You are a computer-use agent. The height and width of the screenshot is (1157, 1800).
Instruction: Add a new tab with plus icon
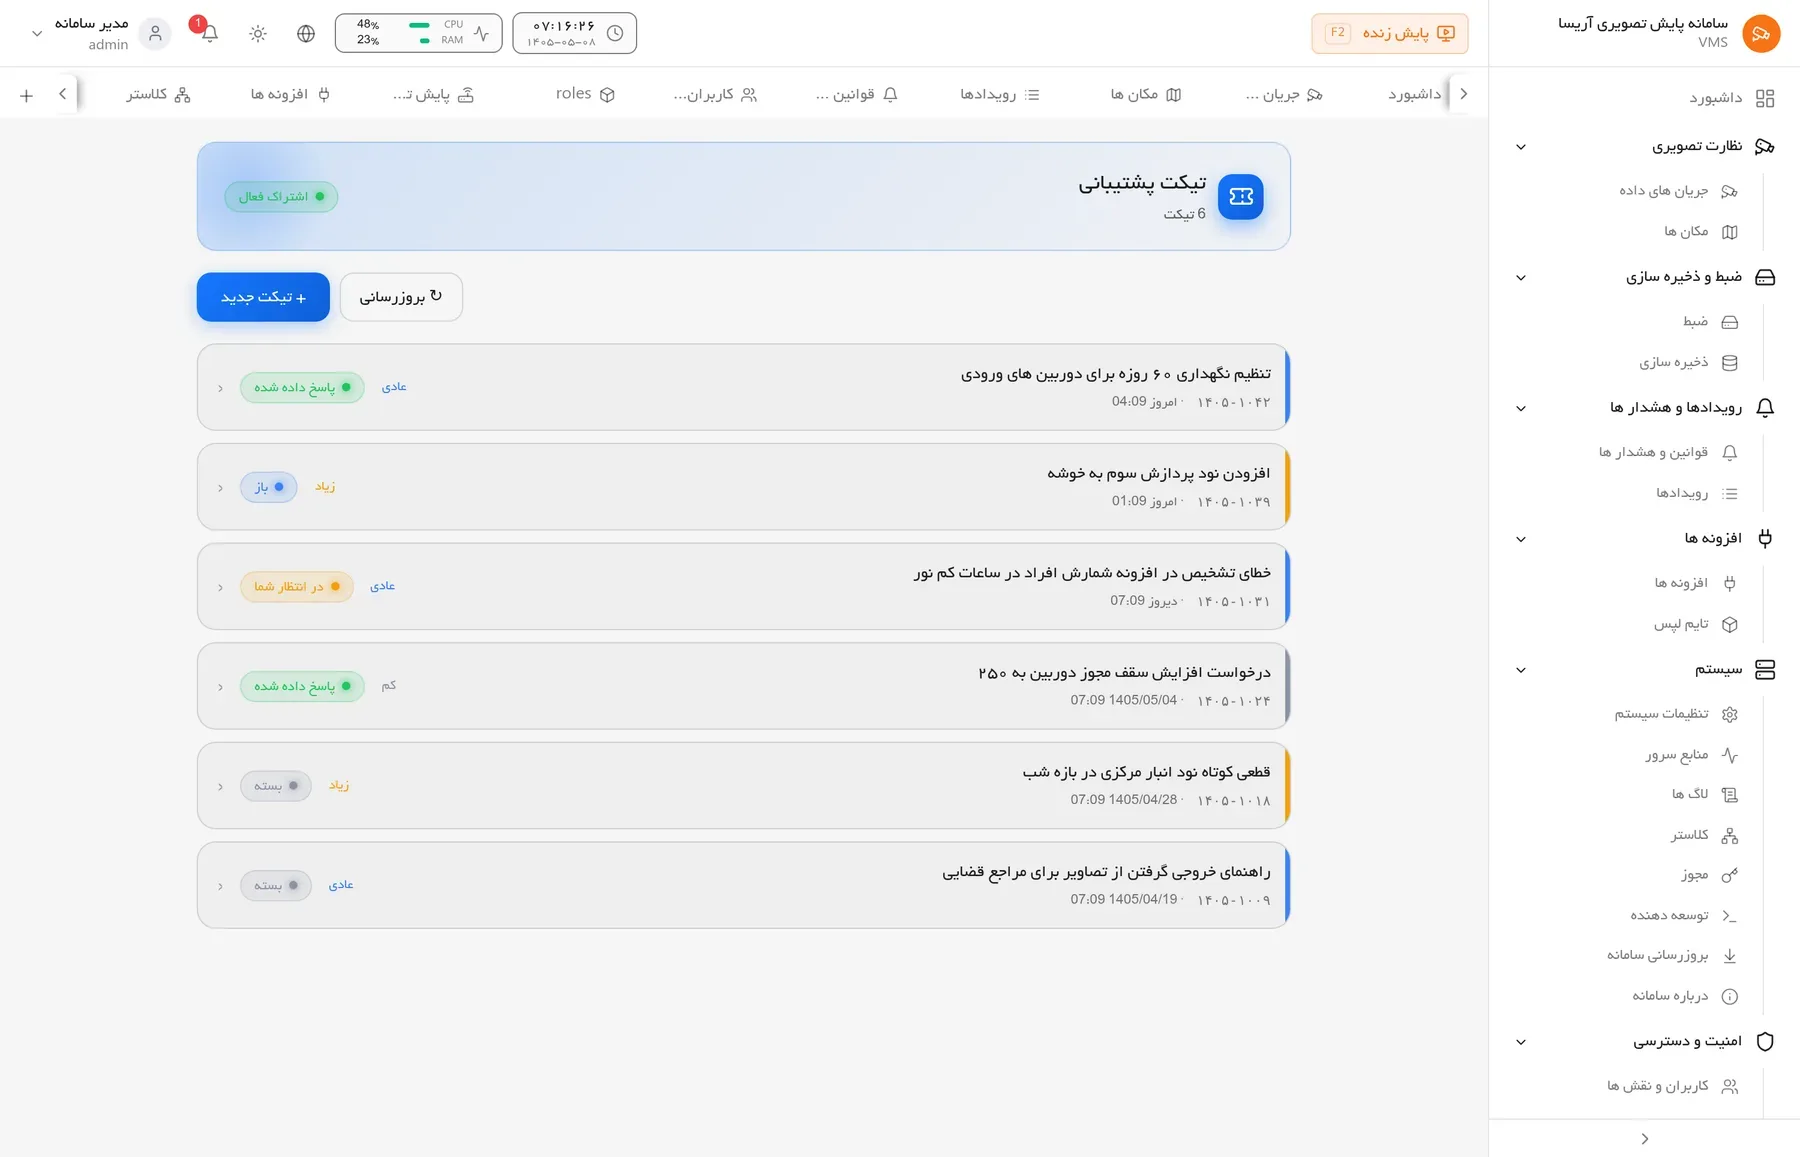[x=26, y=95]
